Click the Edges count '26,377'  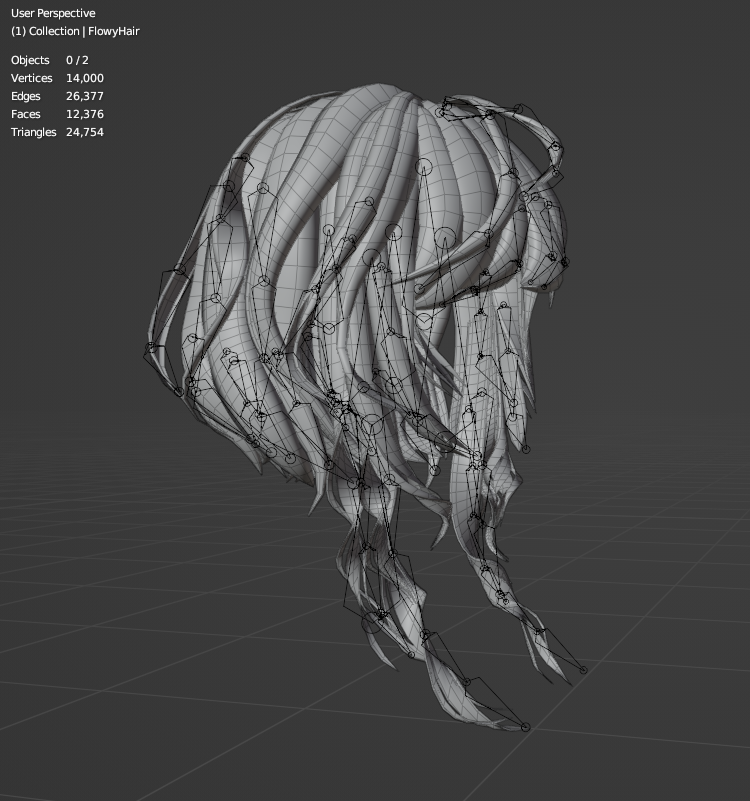coord(85,96)
